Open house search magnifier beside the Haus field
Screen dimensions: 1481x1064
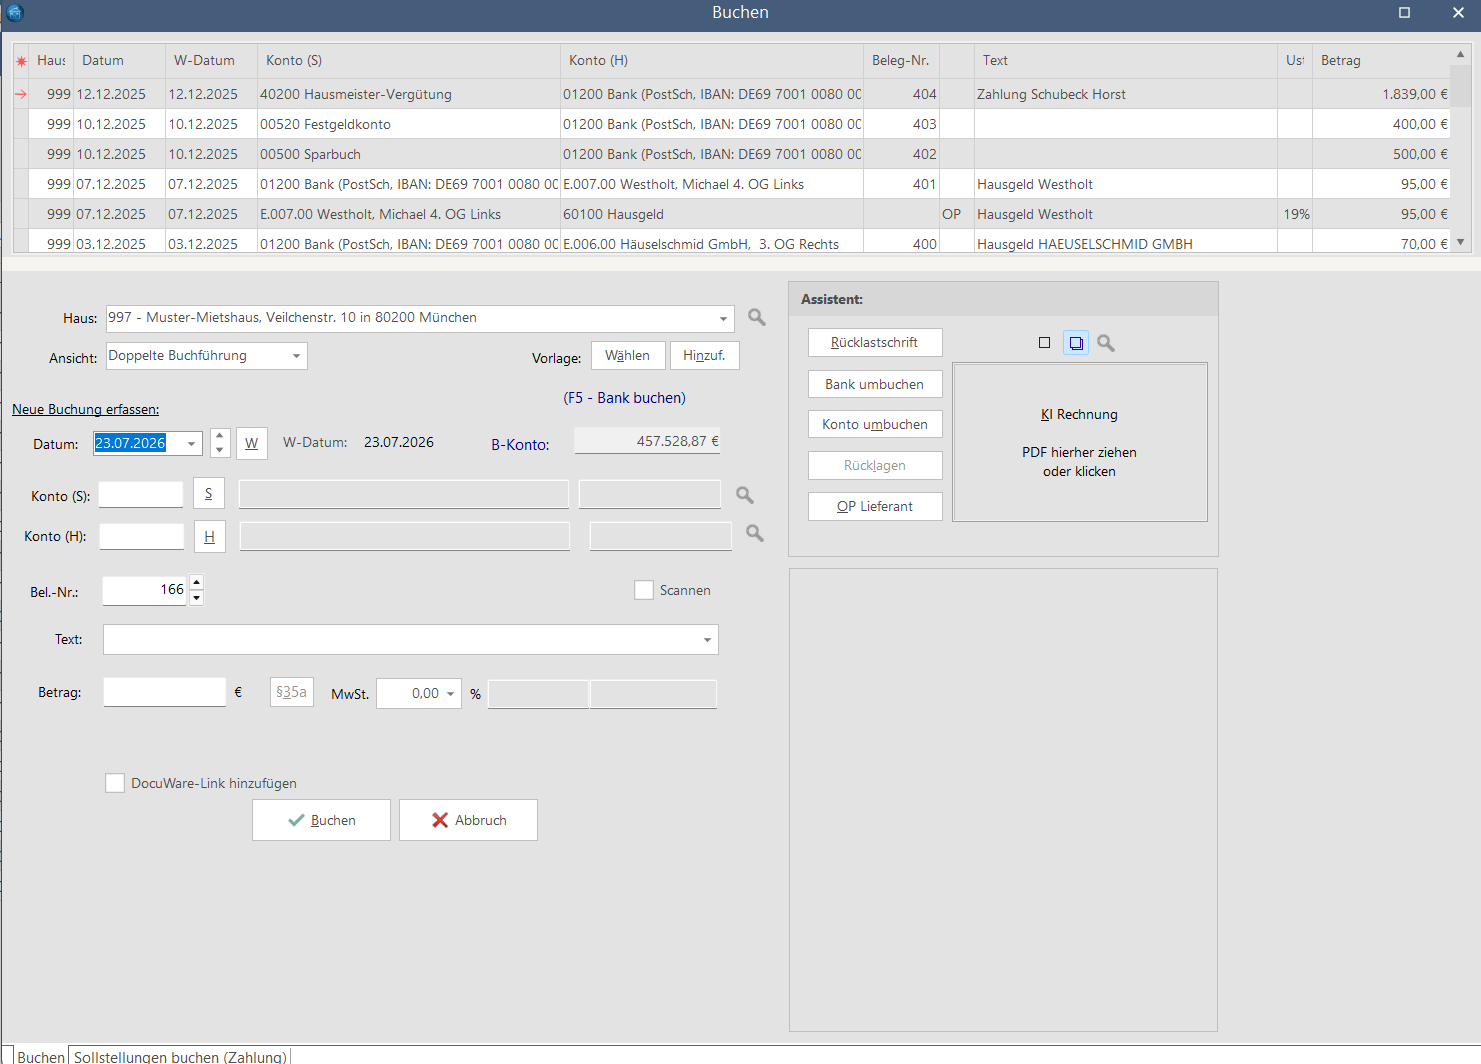click(x=757, y=318)
